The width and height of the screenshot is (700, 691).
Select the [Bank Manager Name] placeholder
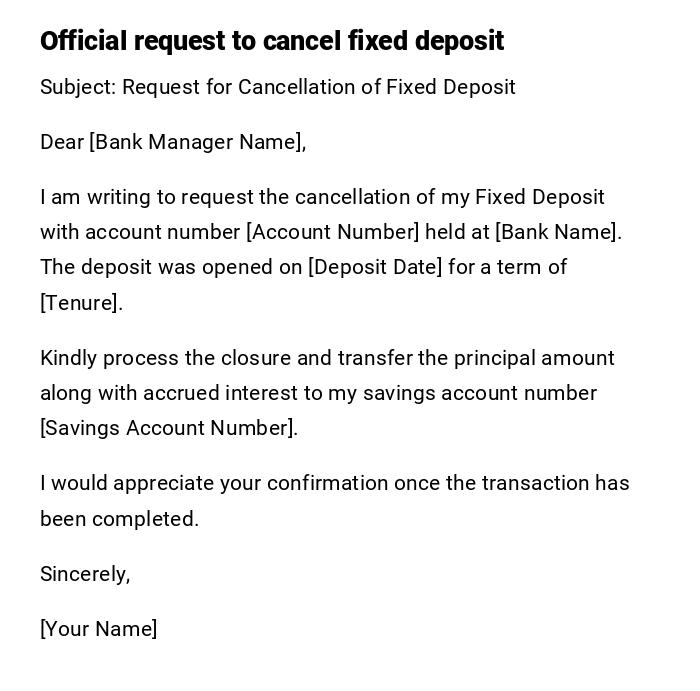point(195,142)
